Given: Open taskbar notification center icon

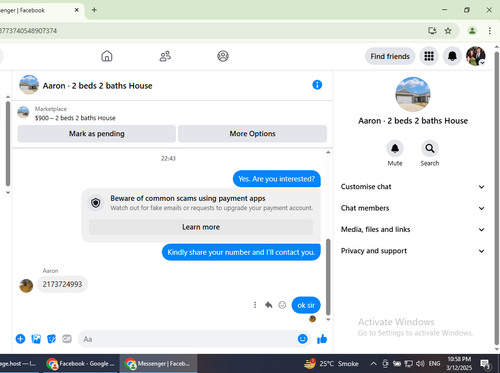Looking at the screenshot, I should click(485, 364).
